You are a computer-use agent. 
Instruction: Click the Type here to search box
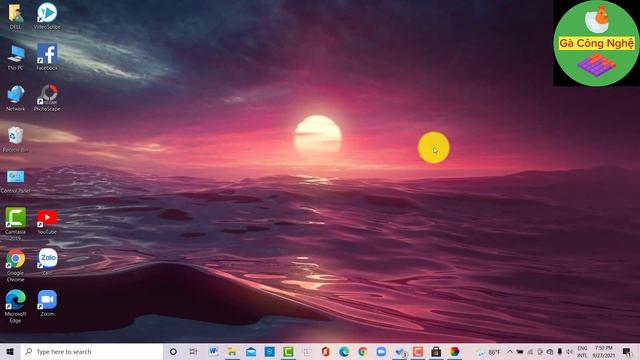[92, 351]
